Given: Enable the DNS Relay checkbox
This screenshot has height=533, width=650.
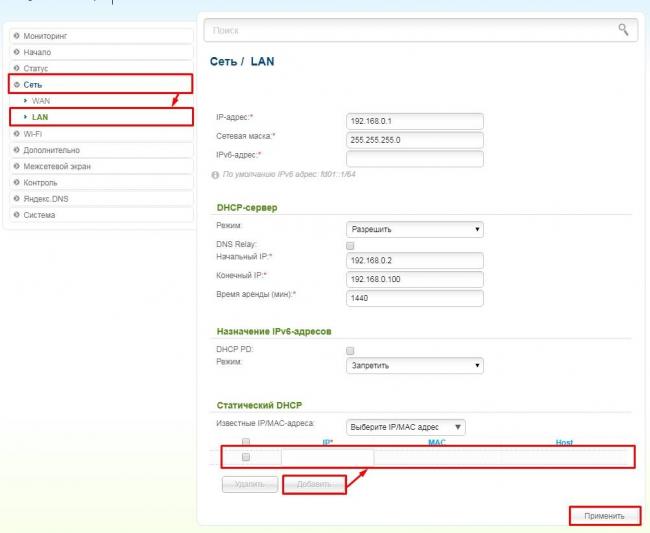Looking at the screenshot, I should (350, 245).
